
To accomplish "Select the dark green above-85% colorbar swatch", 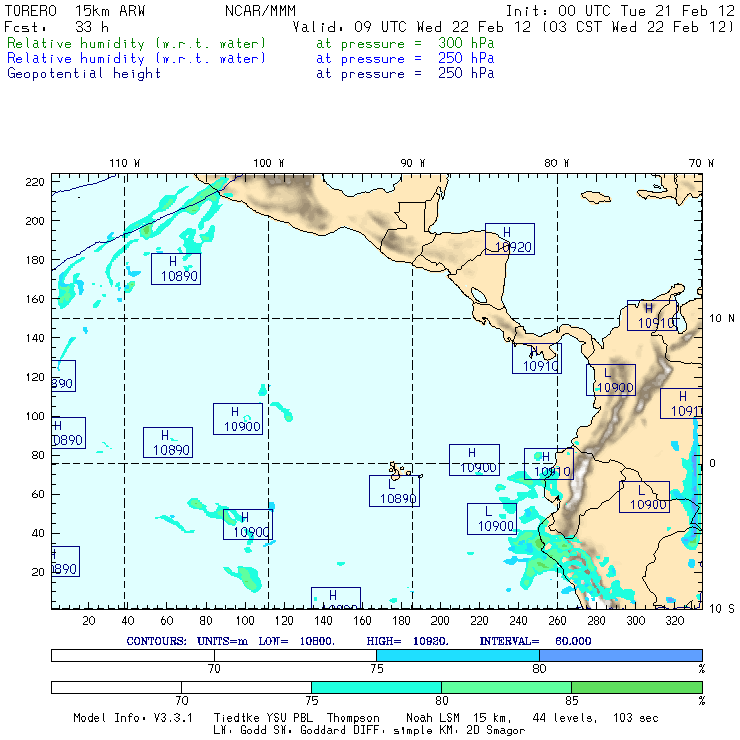I will pos(637,687).
